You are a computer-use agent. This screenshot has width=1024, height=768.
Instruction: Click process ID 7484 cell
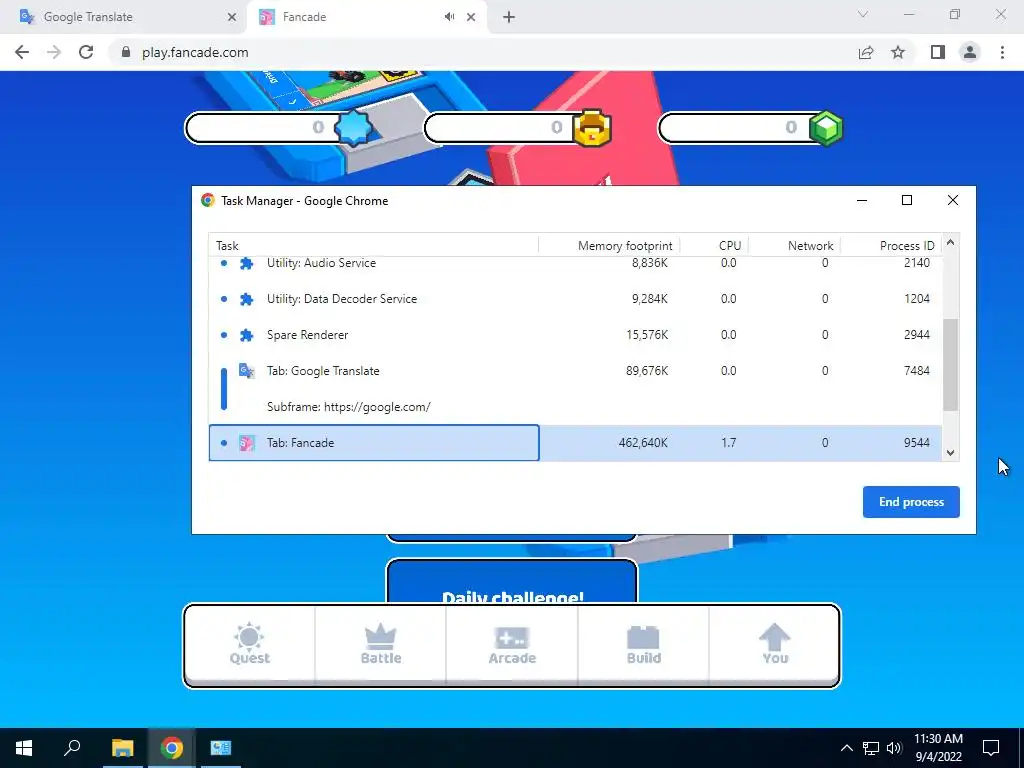coord(916,371)
